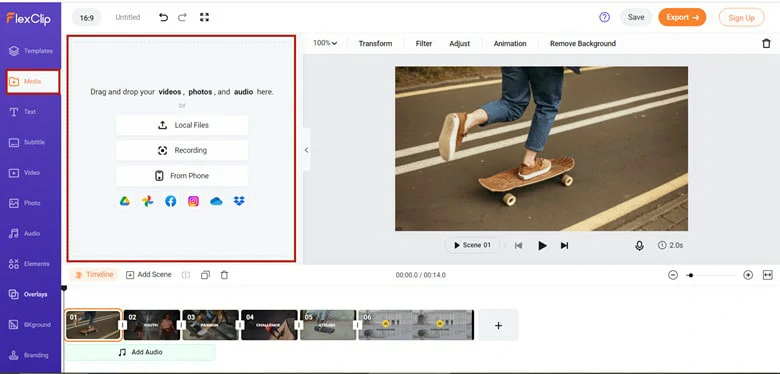Add new scene with plus tile
Viewport: 780px width, 374px height.
tap(498, 325)
